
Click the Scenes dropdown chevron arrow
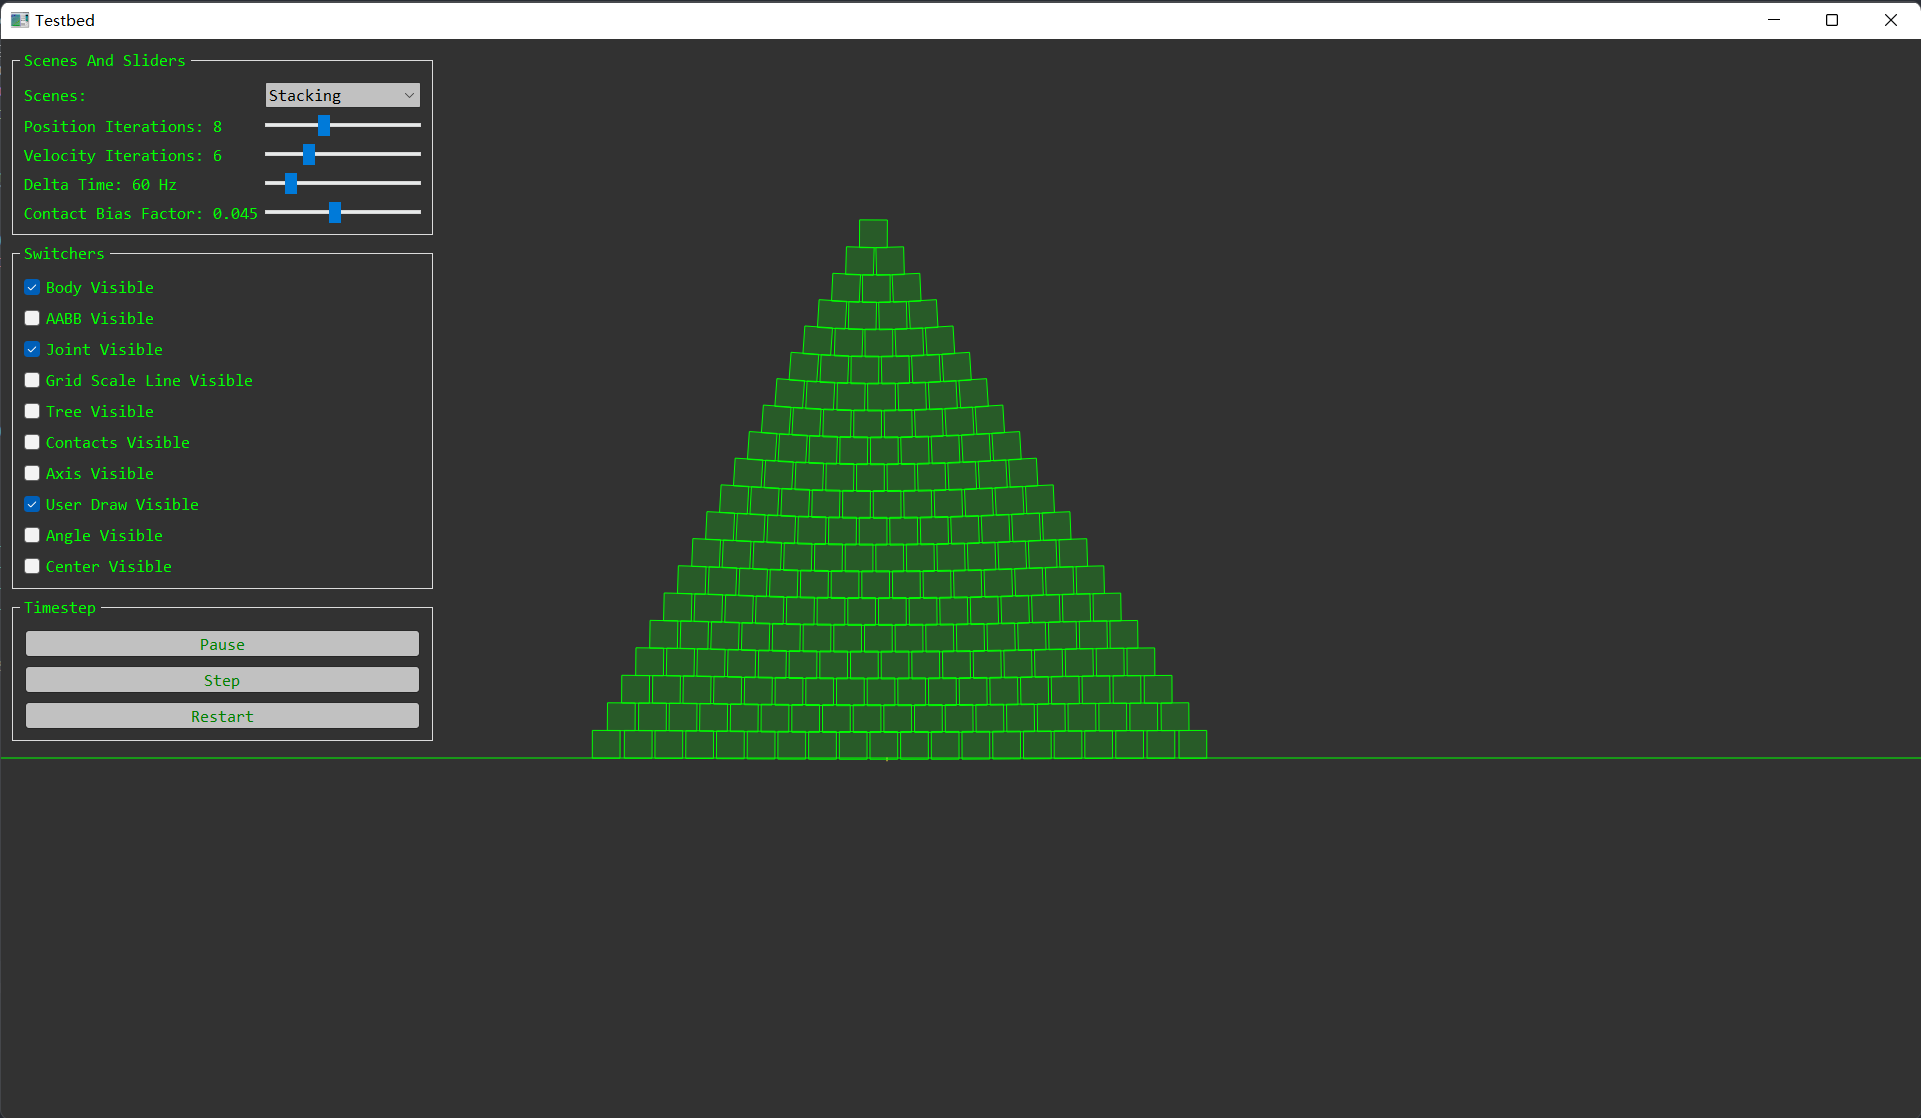[x=408, y=95]
